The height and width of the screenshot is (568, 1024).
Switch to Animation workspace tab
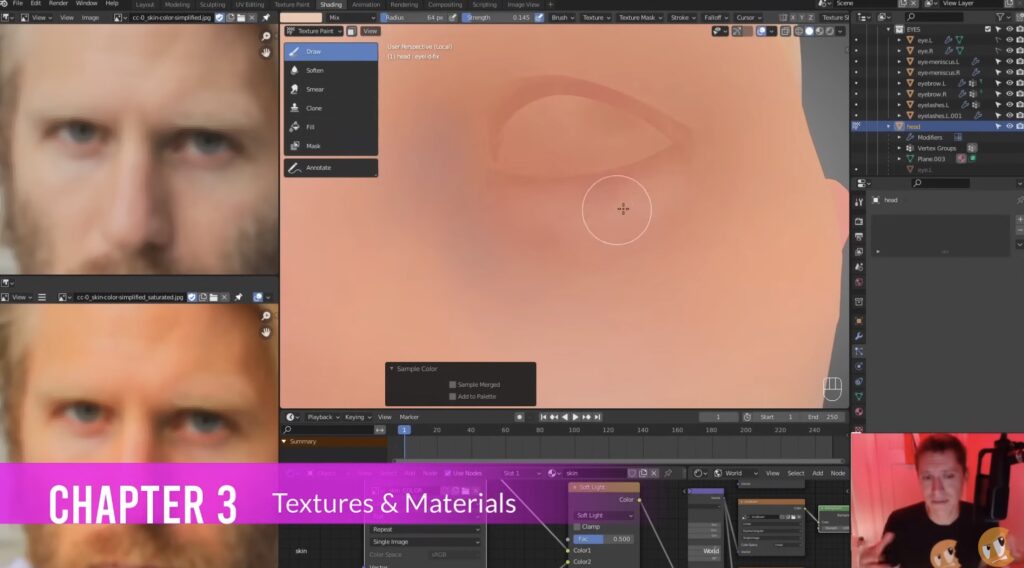(x=366, y=5)
